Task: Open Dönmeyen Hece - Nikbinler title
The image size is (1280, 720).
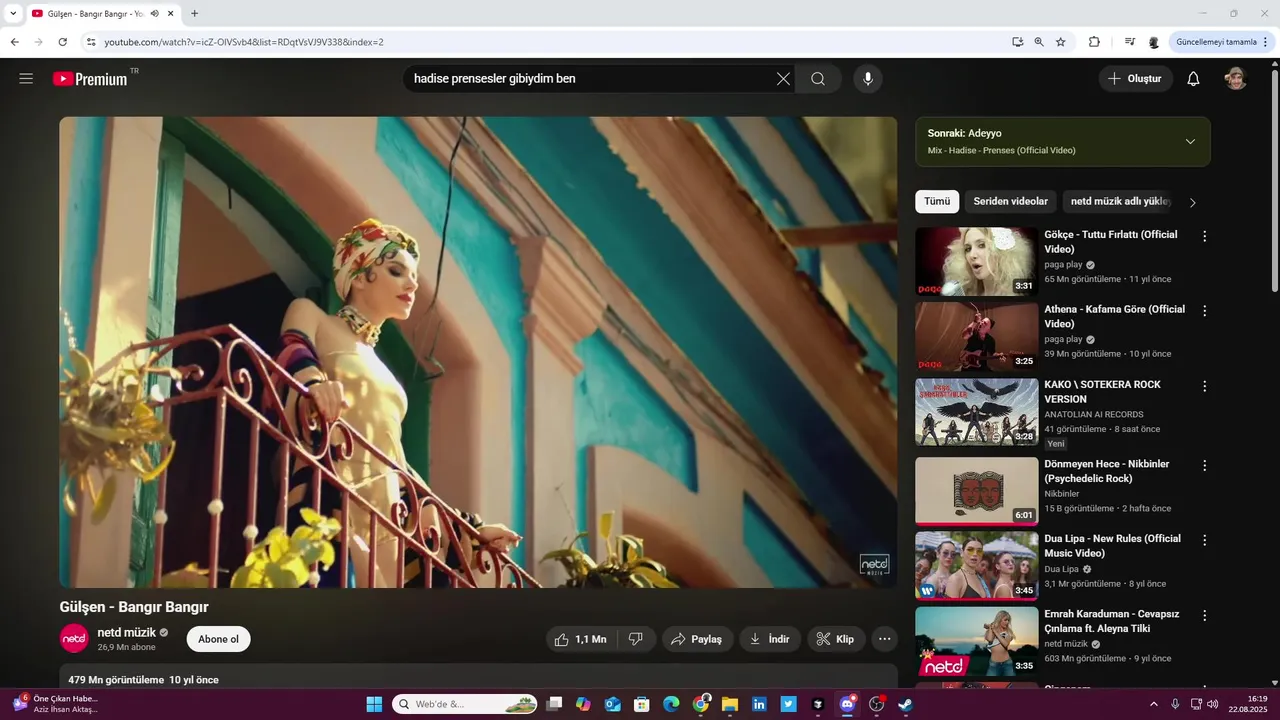Action: point(1107,471)
